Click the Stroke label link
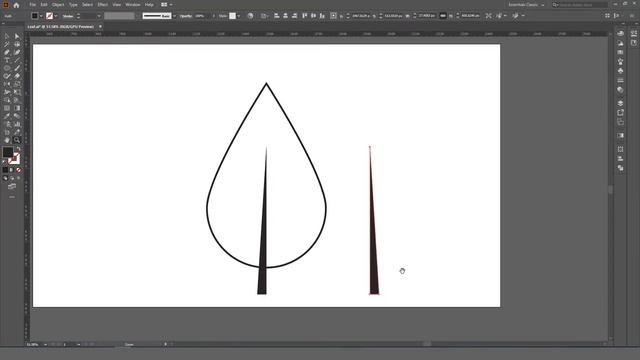This screenshot has width=640, height=360. 68,16
